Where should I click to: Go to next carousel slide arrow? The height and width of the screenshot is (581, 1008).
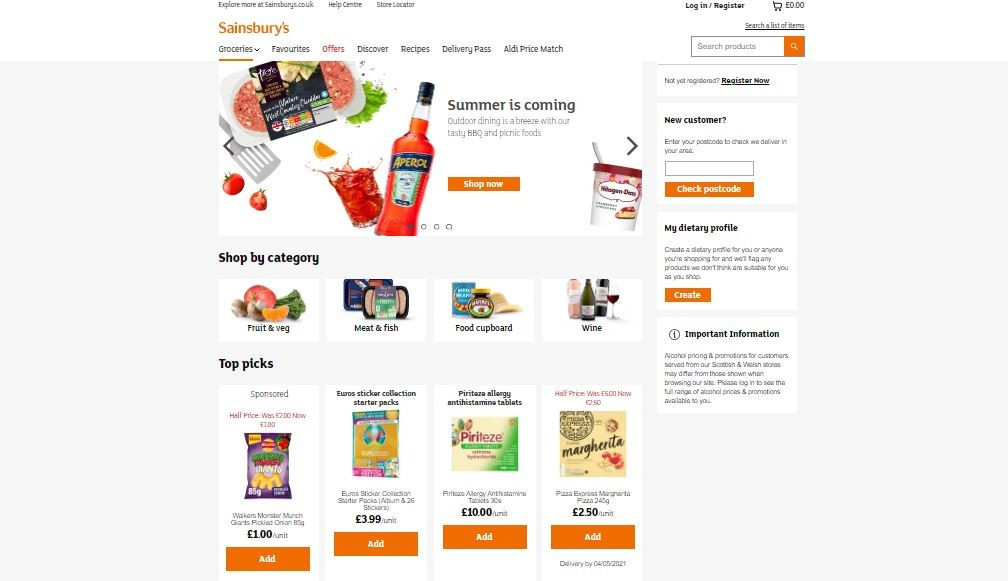[x=632, y=146]
